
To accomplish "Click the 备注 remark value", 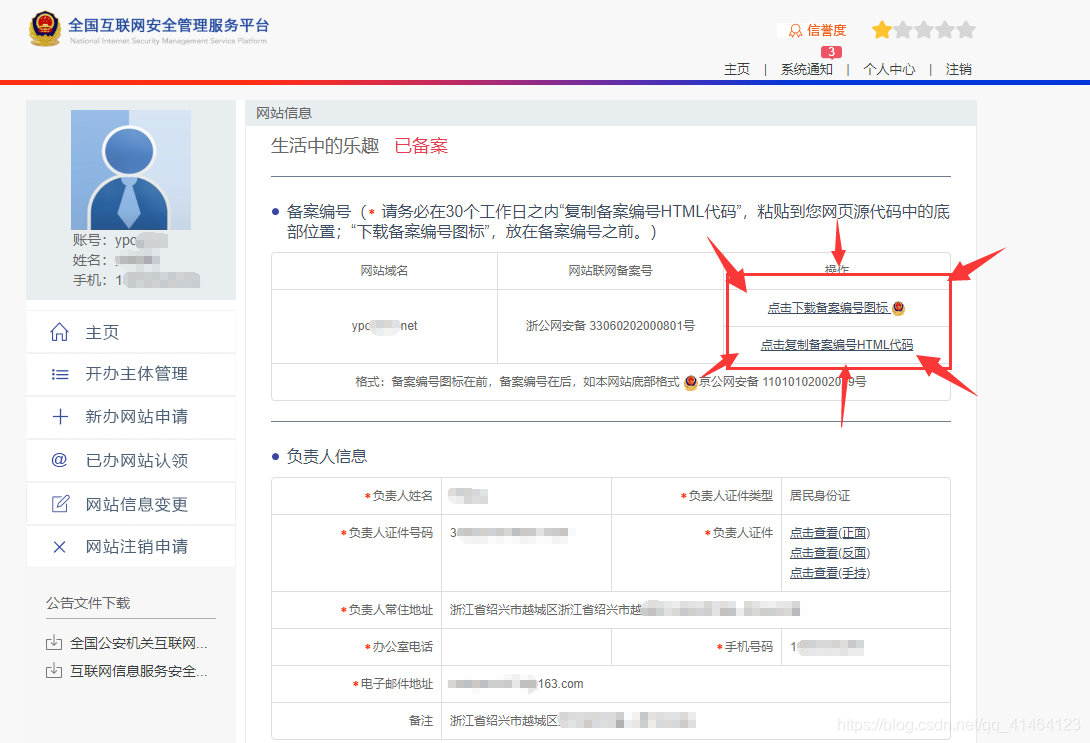I will (x=572, y=721).
